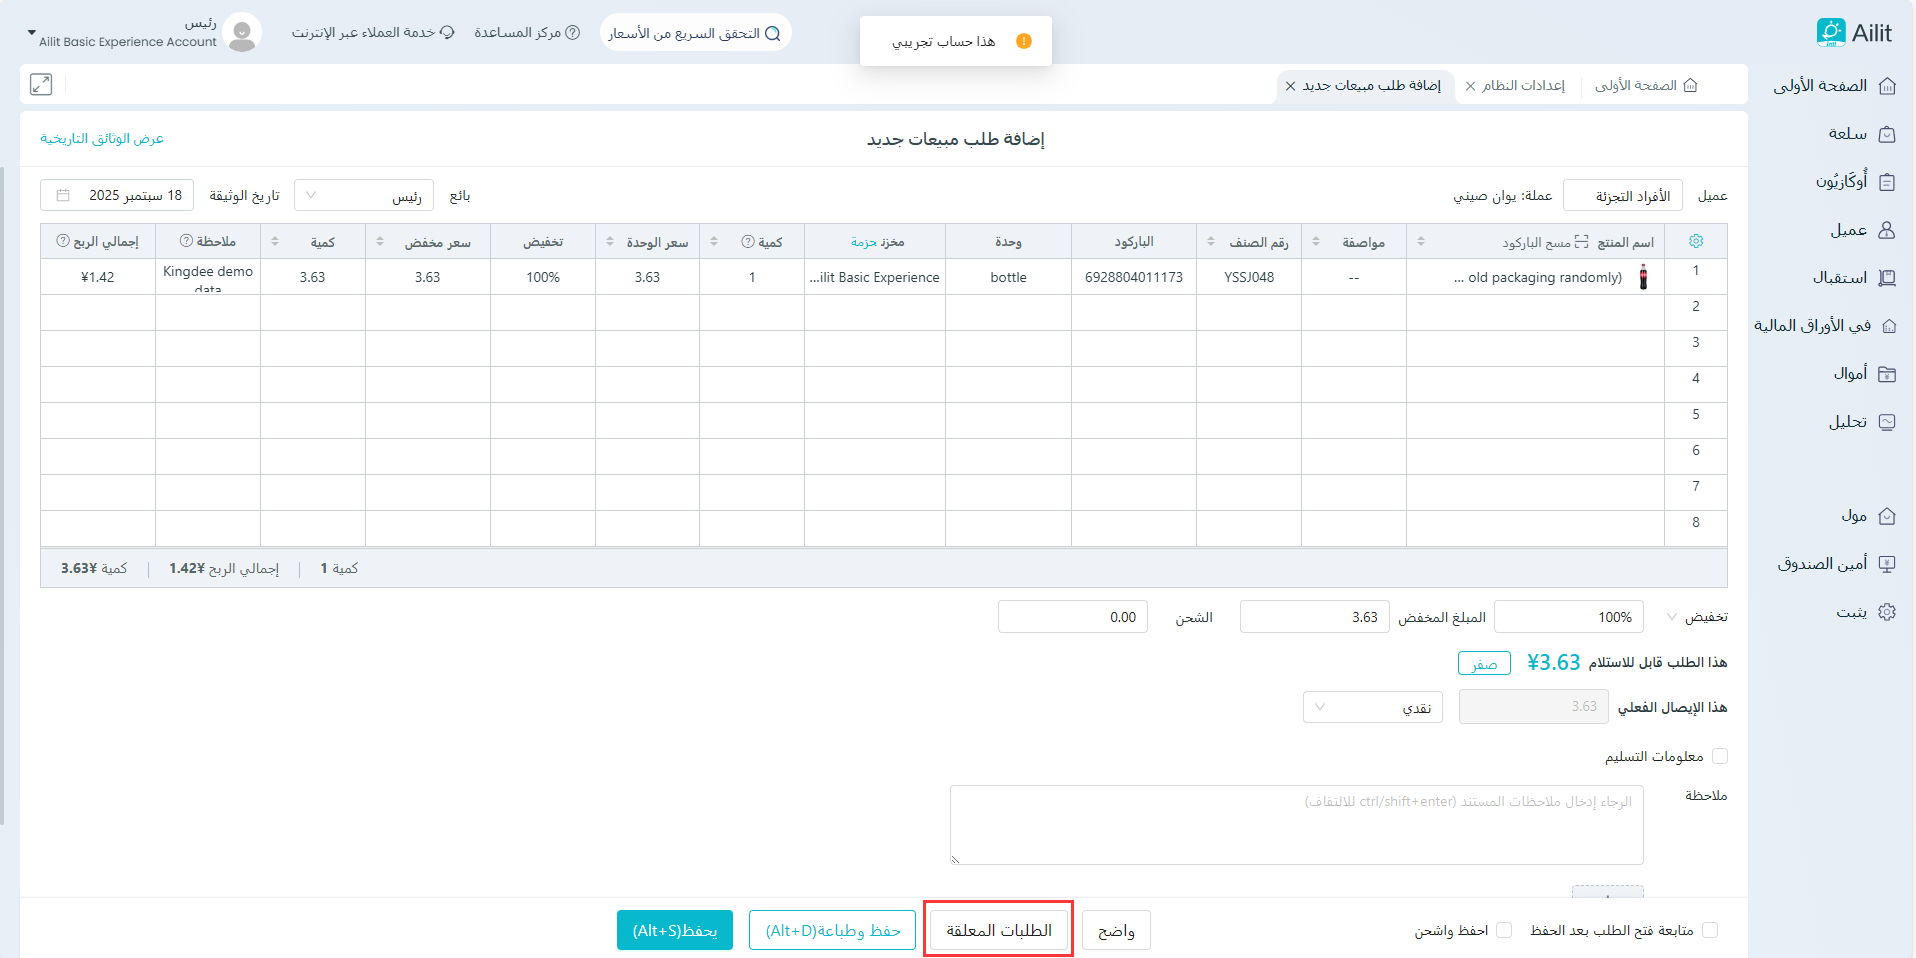This screenshot has width=1916, height=958.
Task: Click the الطلبات المعلقة pending orders button
Action: pos(998,931)
